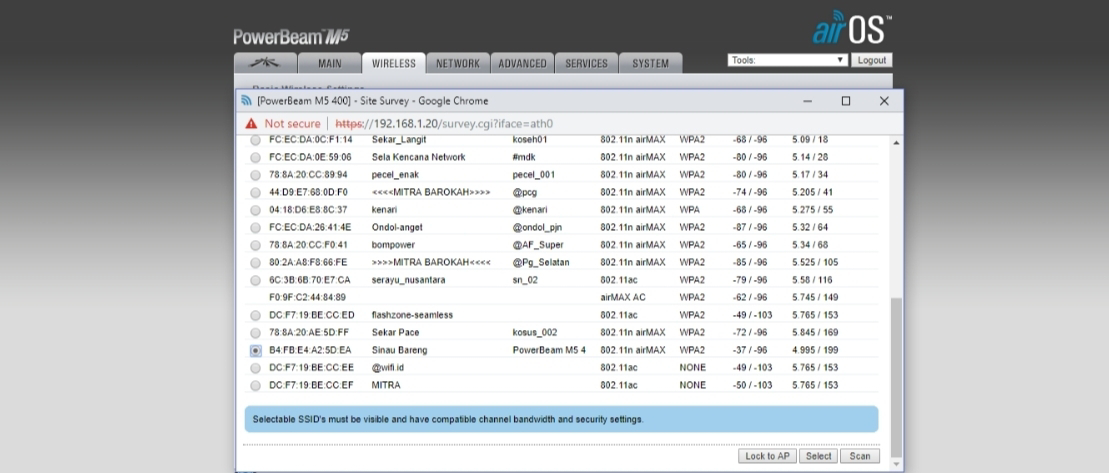Screen dimensions: 1109x473
Task: Switch to the MAIN tab
Action: click(x=330, y=63)
